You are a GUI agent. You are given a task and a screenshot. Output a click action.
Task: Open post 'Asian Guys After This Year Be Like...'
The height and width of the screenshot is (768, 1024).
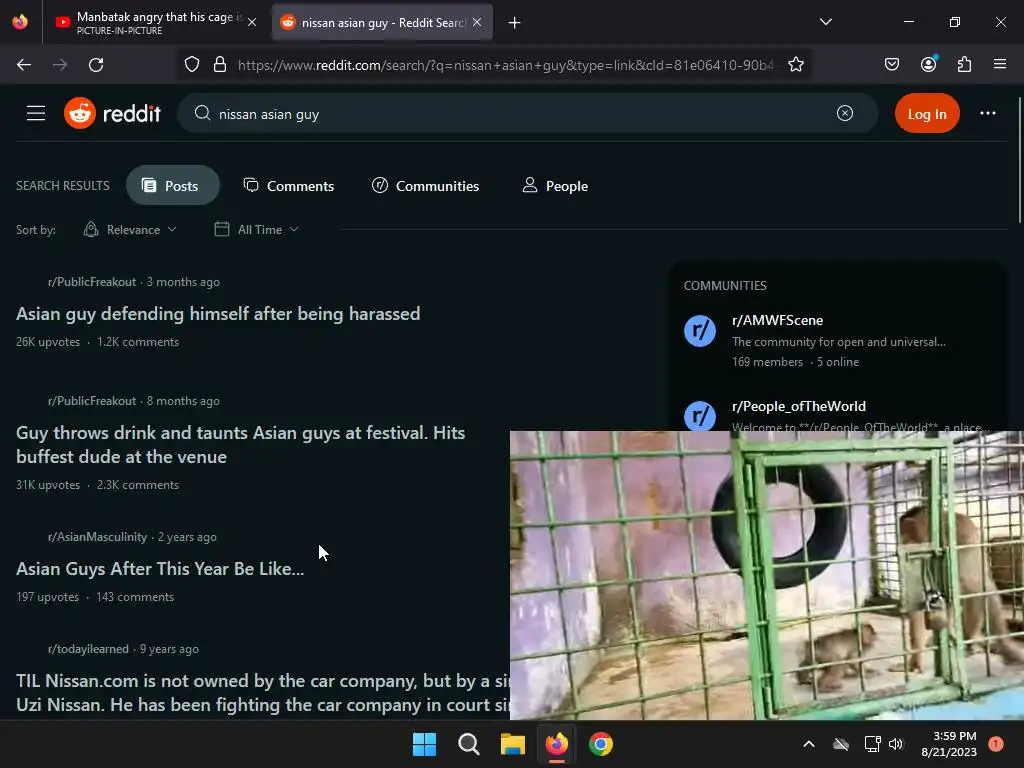point(160,569)
